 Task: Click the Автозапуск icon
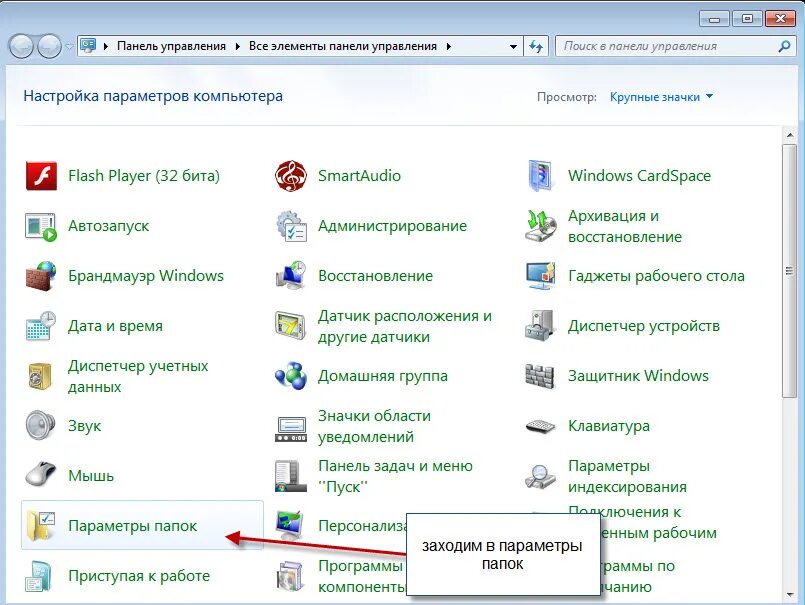tap(41, 226)
